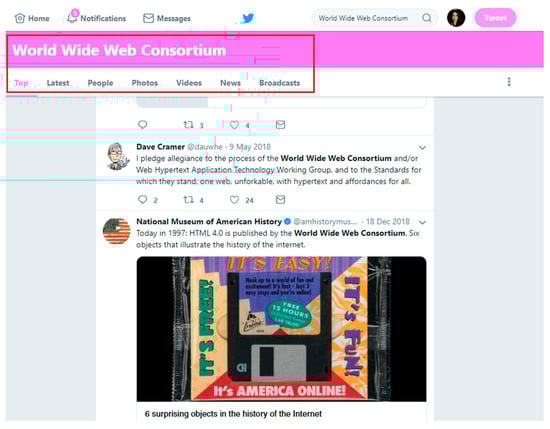The image size is (550, 429).
Task: Open the Notifications bell icon
Action: (72, 18)
